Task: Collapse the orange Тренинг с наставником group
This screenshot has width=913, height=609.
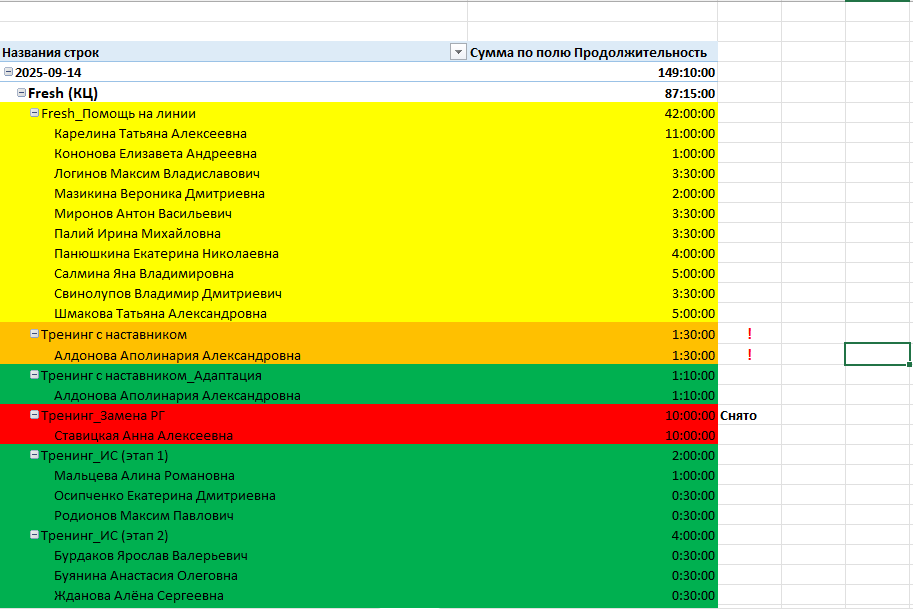Action: pyautogui.click(x=34, y=334)
